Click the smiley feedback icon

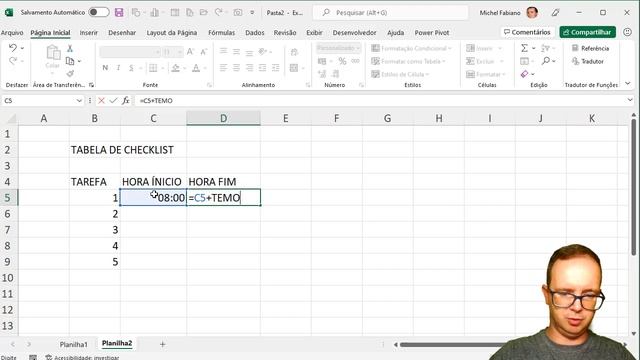627,32
